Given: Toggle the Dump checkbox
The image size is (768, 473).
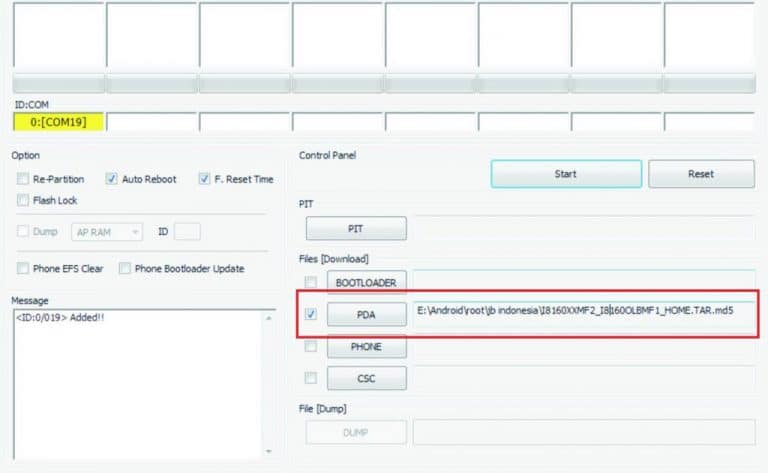Looking at the screenshot, I should coord(23,231).
